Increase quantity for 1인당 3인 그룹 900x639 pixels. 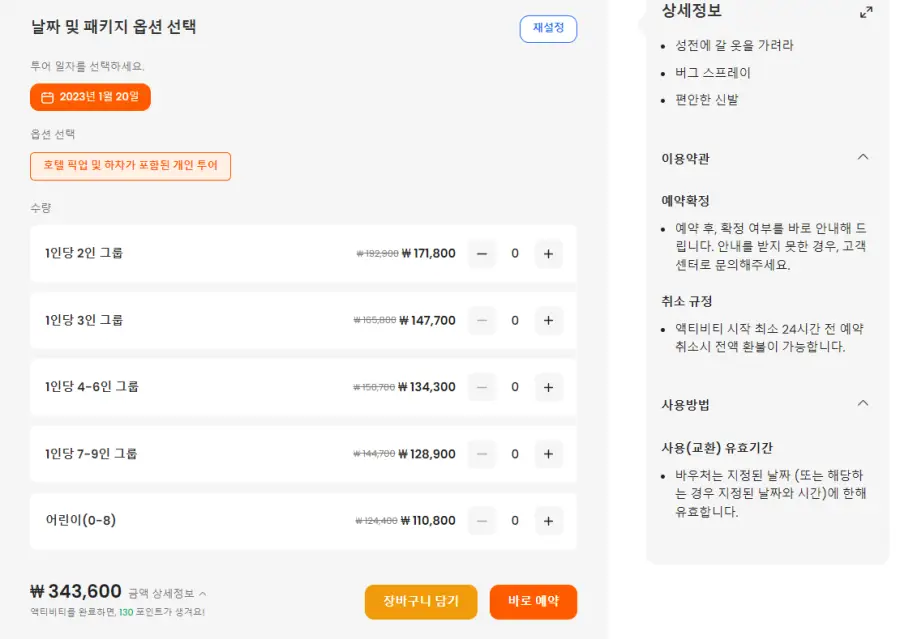(x=548, y=320)
